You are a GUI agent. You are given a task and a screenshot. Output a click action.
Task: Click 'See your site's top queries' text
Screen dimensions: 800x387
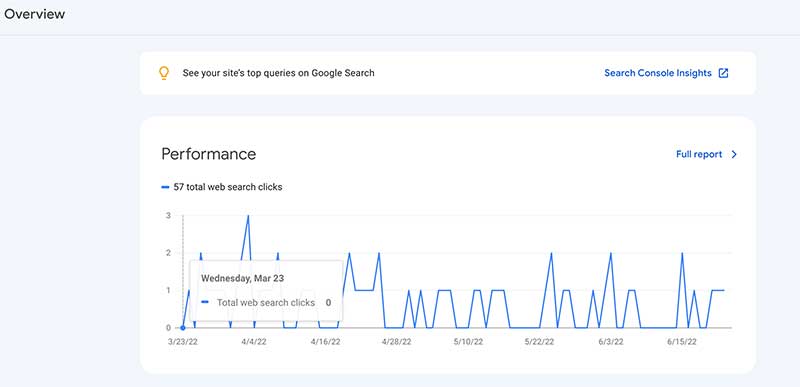click(x=279, y=73)
